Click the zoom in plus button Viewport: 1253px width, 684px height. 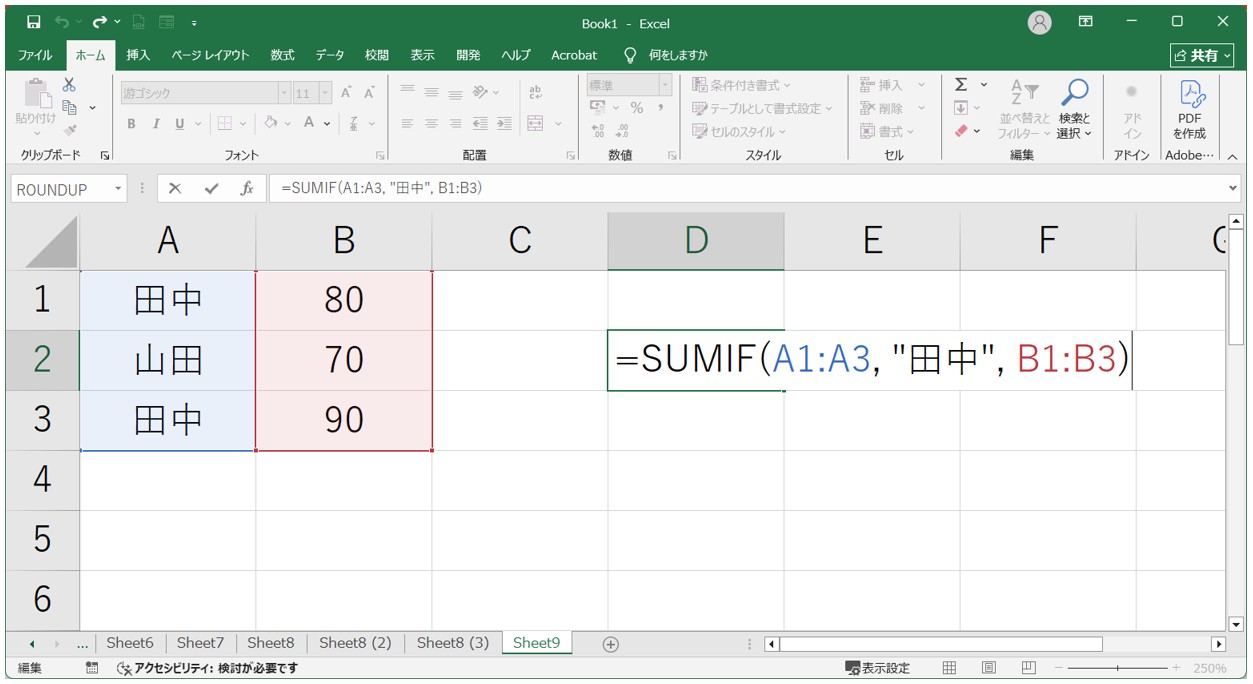click(x=1176, y=668)
